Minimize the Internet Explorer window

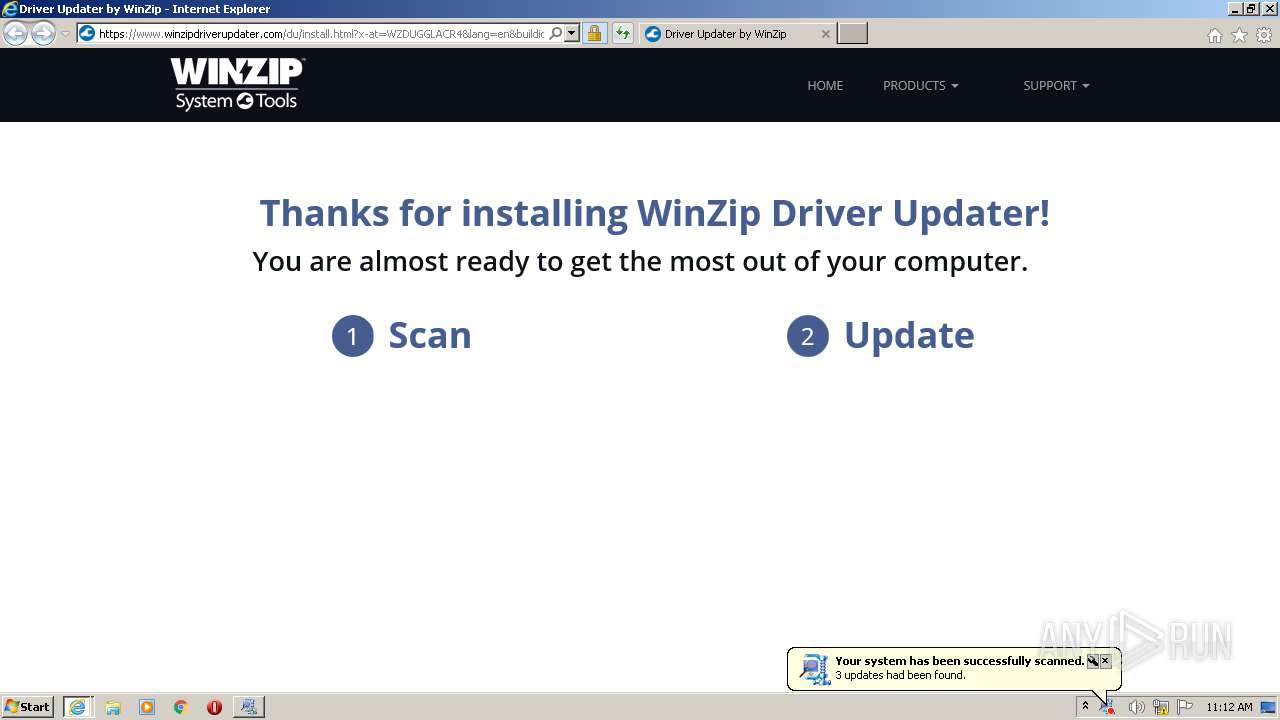pos(1234,8)
